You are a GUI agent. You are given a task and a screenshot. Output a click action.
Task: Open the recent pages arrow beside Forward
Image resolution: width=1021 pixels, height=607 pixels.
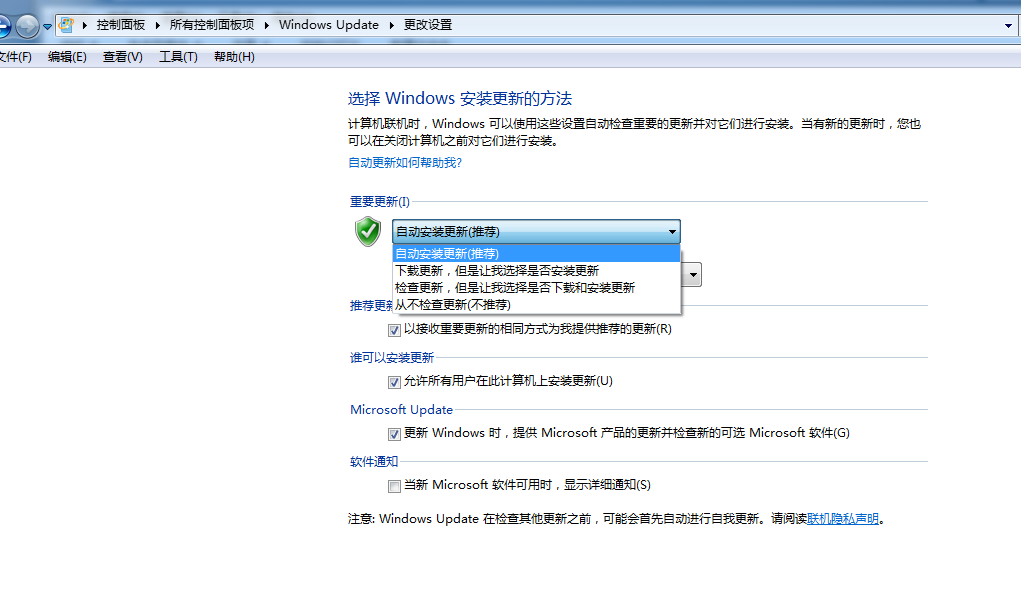[x=48, y=27]
